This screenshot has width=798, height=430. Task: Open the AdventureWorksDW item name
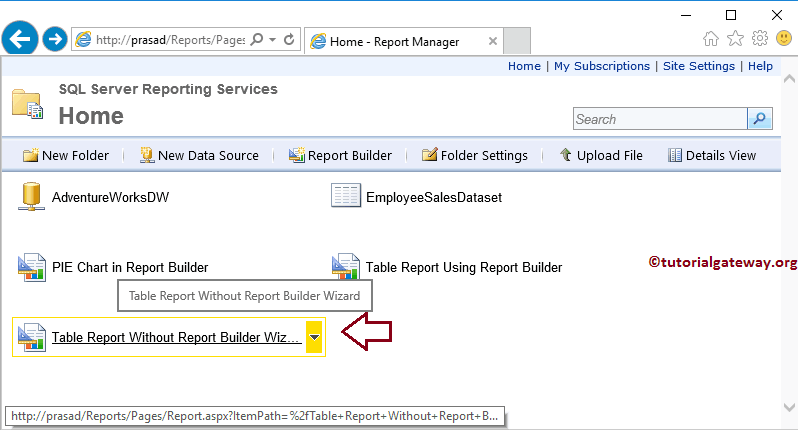pos(110,197)
